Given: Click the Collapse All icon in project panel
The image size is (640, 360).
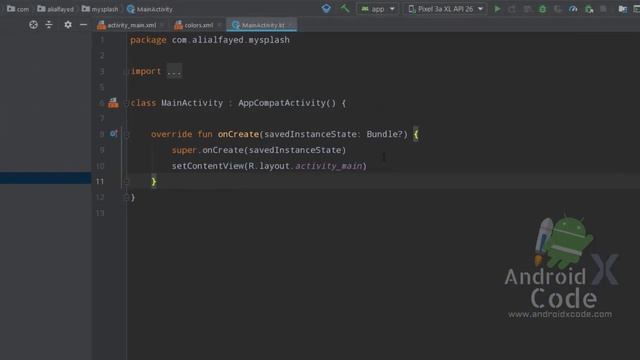Looking at the screenshot, I should [x=49, y=25].
